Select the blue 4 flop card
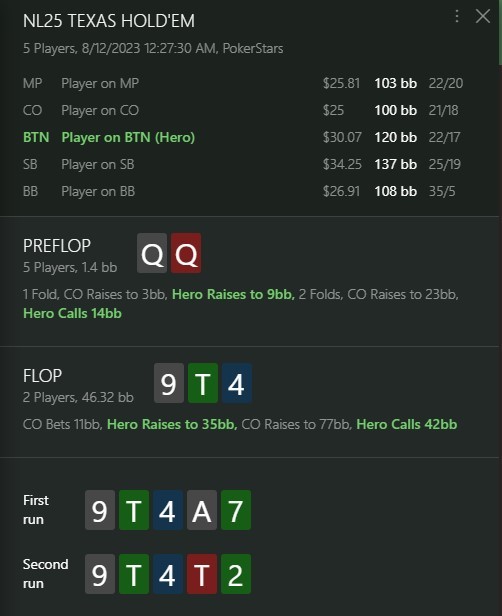Image resolution: width=502 pixels, height=616 pixels. (237, 383)
